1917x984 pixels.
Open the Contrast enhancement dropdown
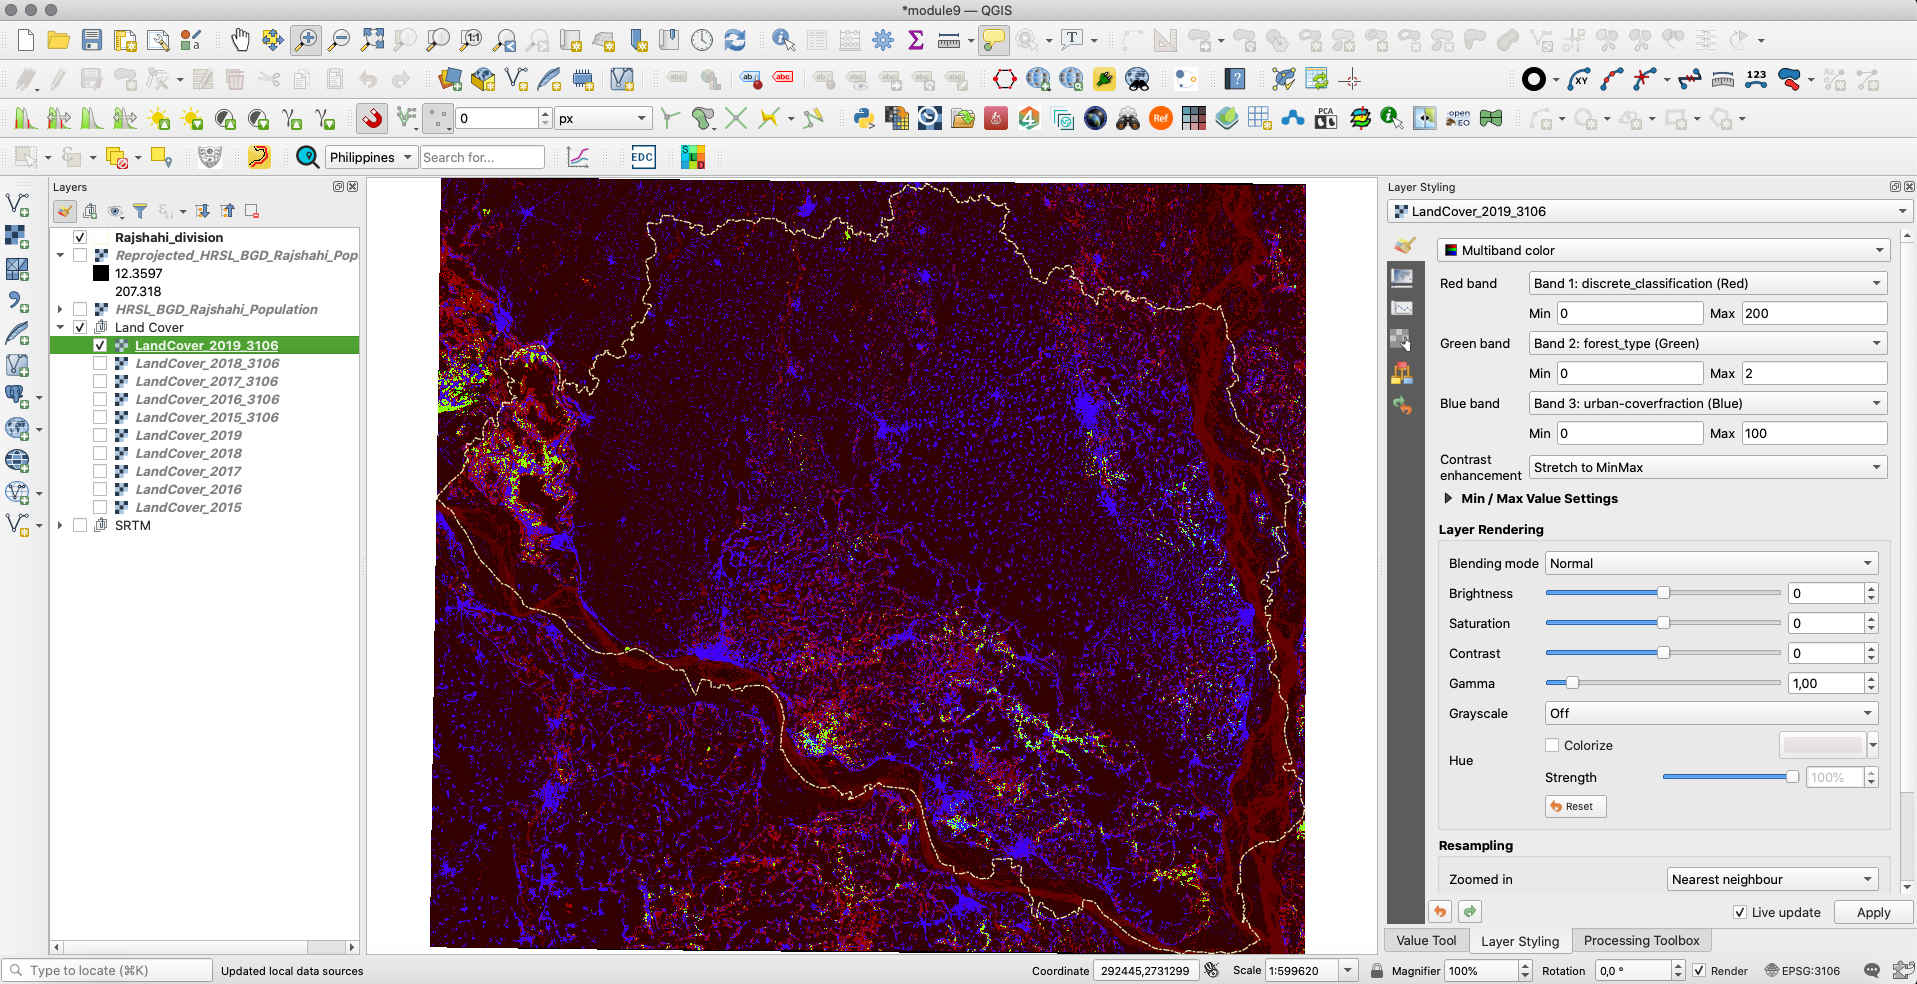(x=1708, y=467)
